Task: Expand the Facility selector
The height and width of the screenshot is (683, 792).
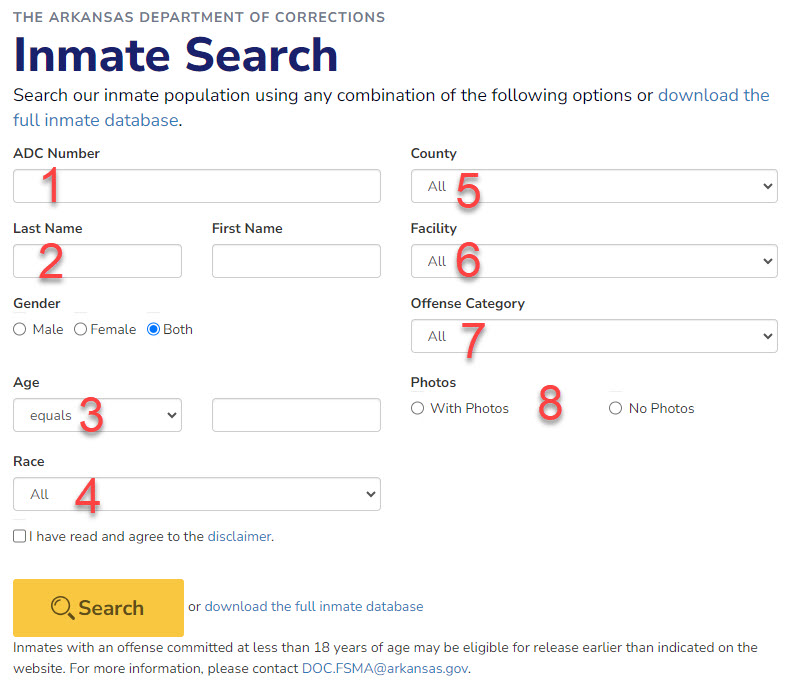Action: 594,261
